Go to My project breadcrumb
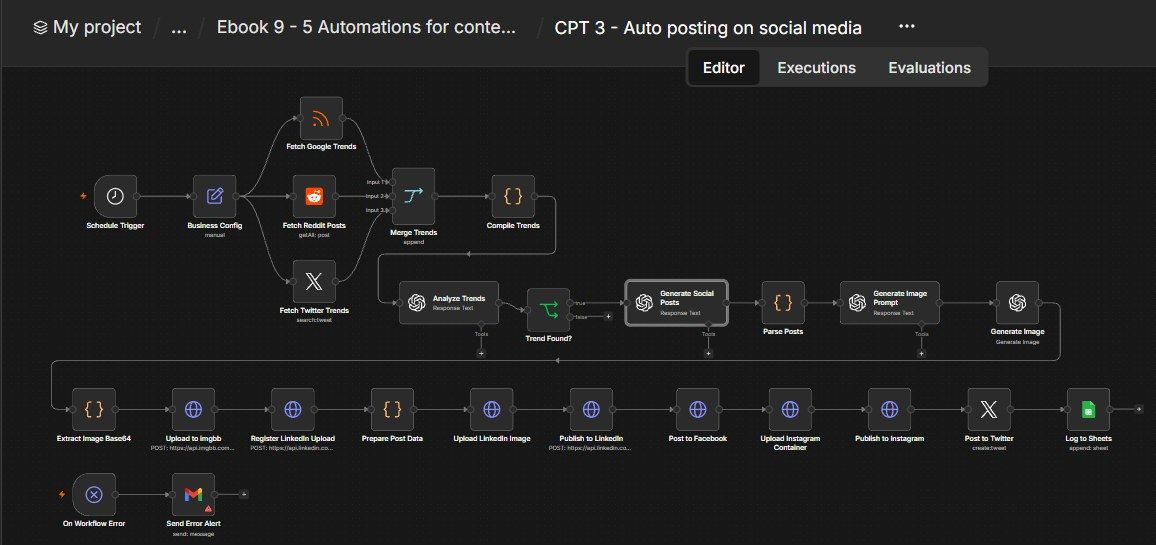Screen dimensions: 1156x545 click(x=87, y=27)
